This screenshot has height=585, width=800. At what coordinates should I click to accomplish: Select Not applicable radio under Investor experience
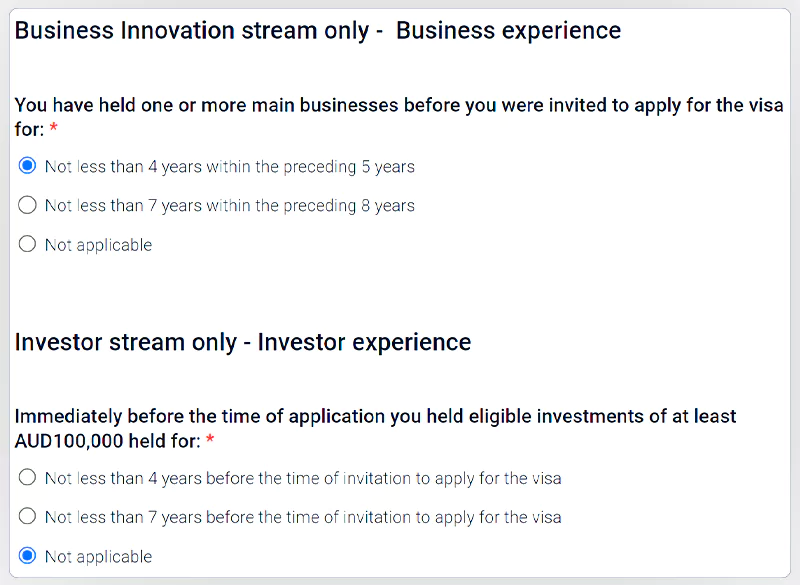[28, 556]
